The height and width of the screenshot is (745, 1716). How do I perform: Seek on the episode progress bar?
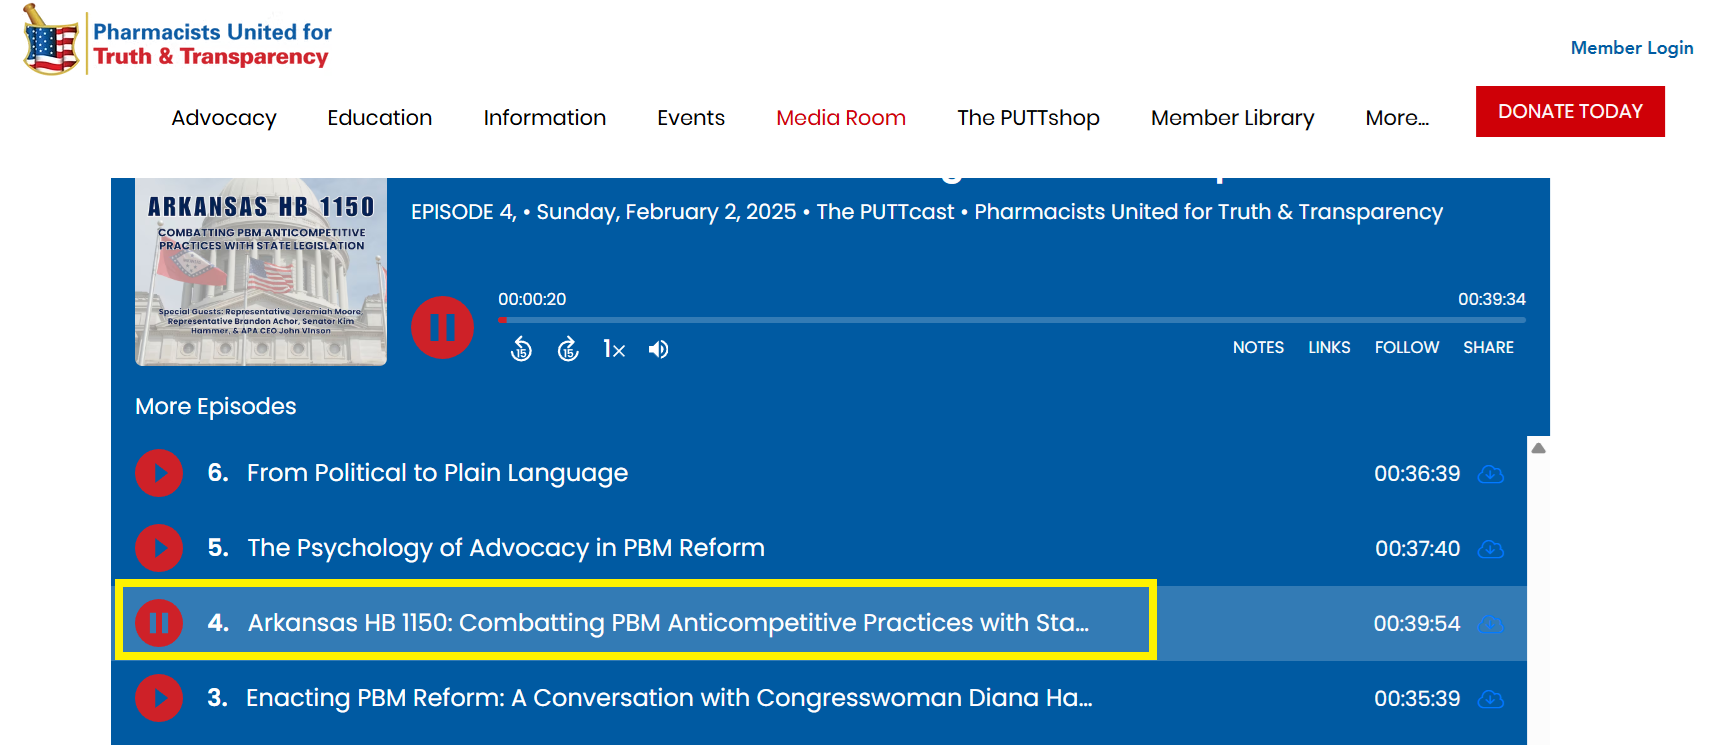(x=1012, y=320)
